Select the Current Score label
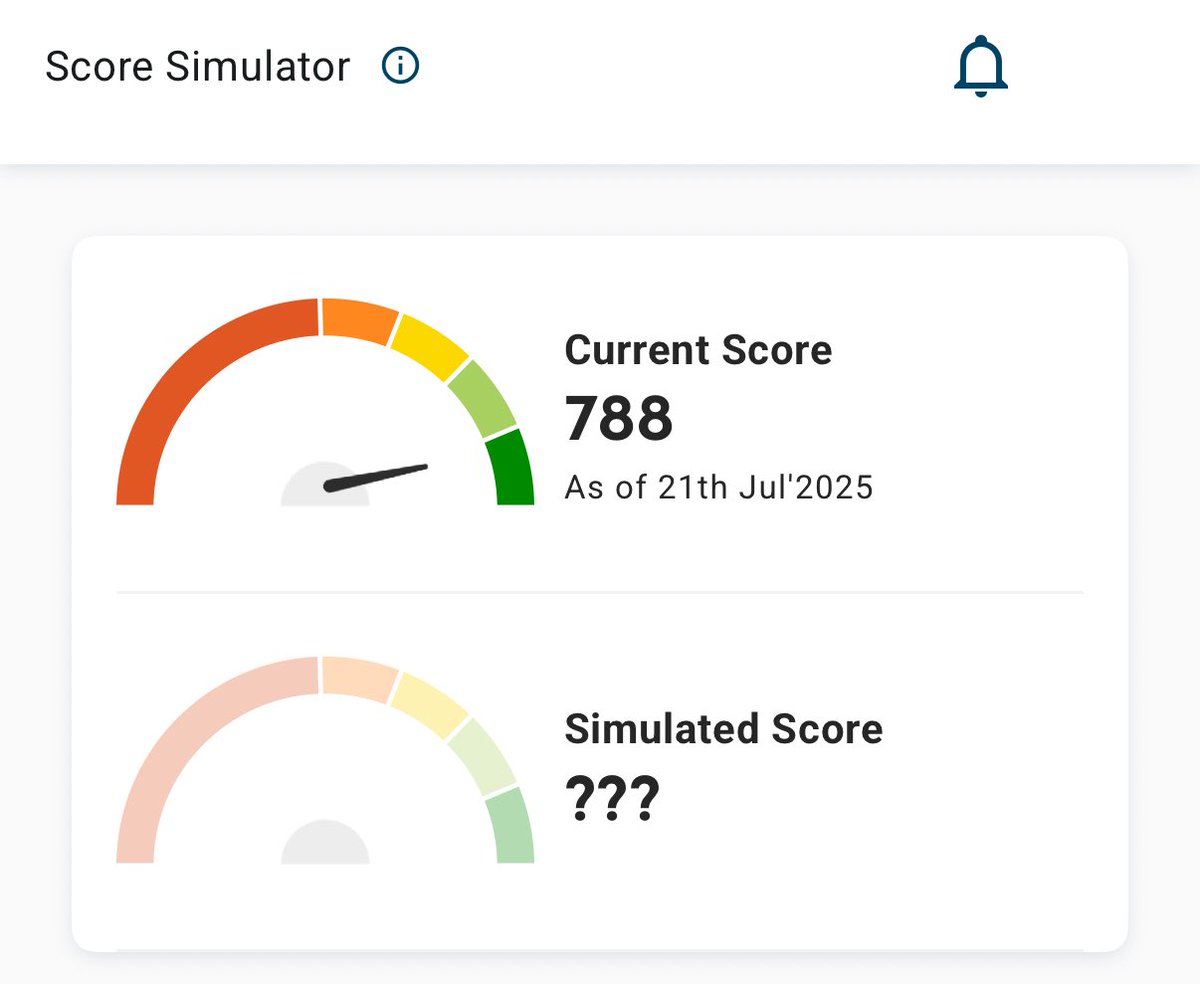Screen dimensions: 1200x984 click(698, 350)
